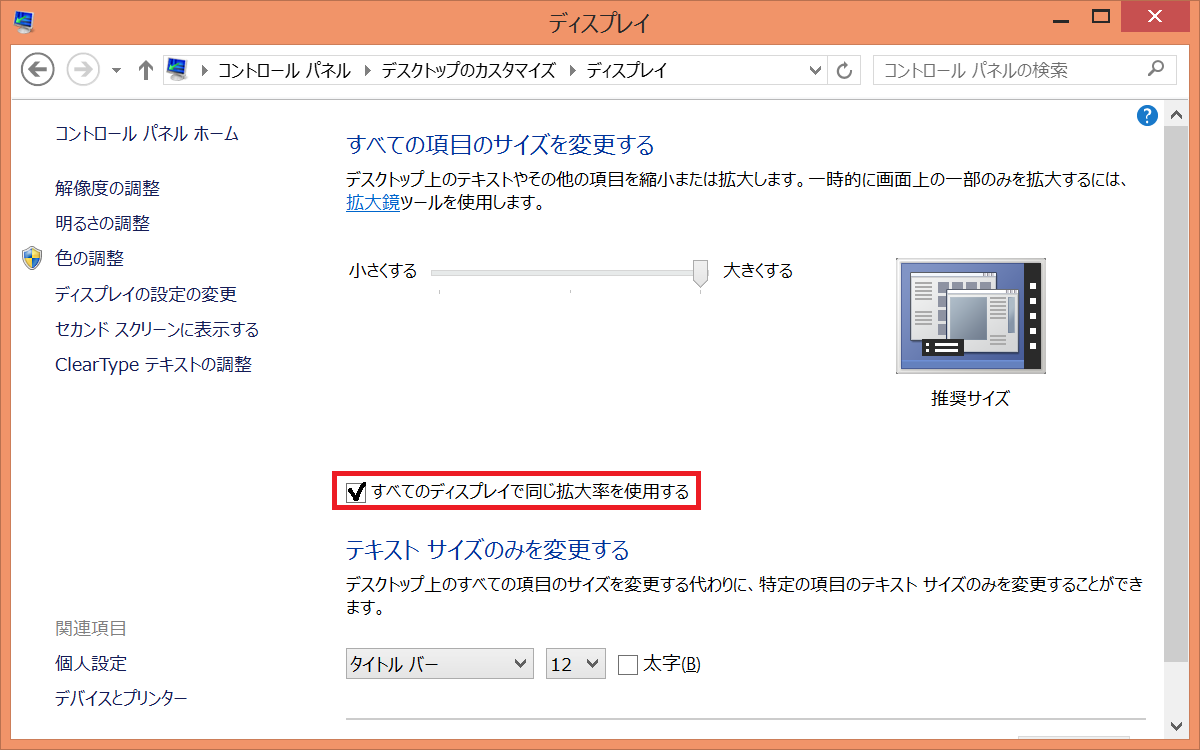
Task: Click the すべての項目のサイズを変更する heading
Action: point(500,145)
